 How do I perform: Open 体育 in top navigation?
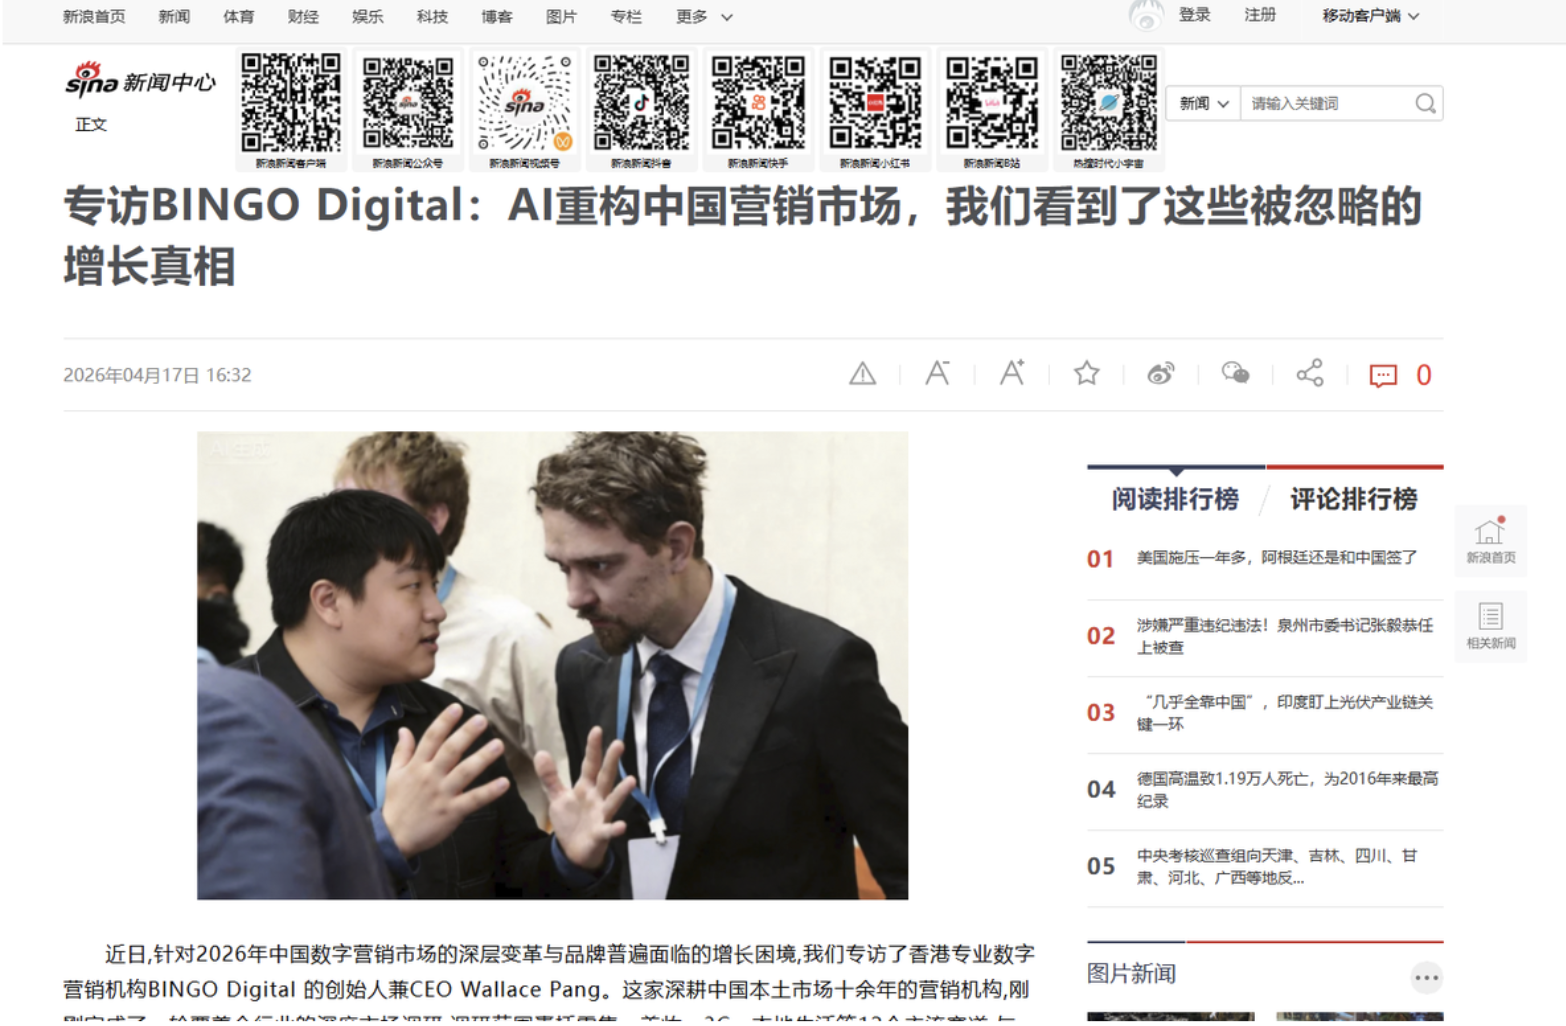point(238,17)
